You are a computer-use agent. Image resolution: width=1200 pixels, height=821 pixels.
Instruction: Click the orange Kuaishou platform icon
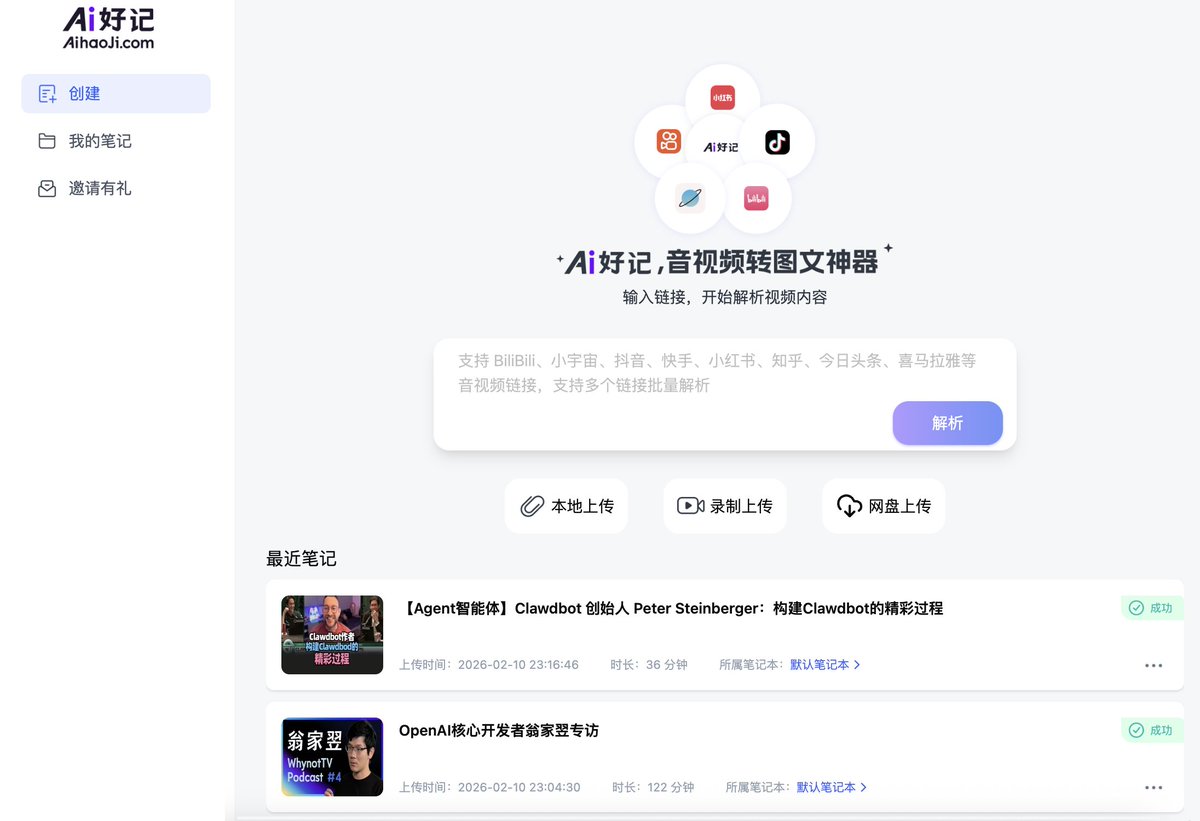pos(669,141)
